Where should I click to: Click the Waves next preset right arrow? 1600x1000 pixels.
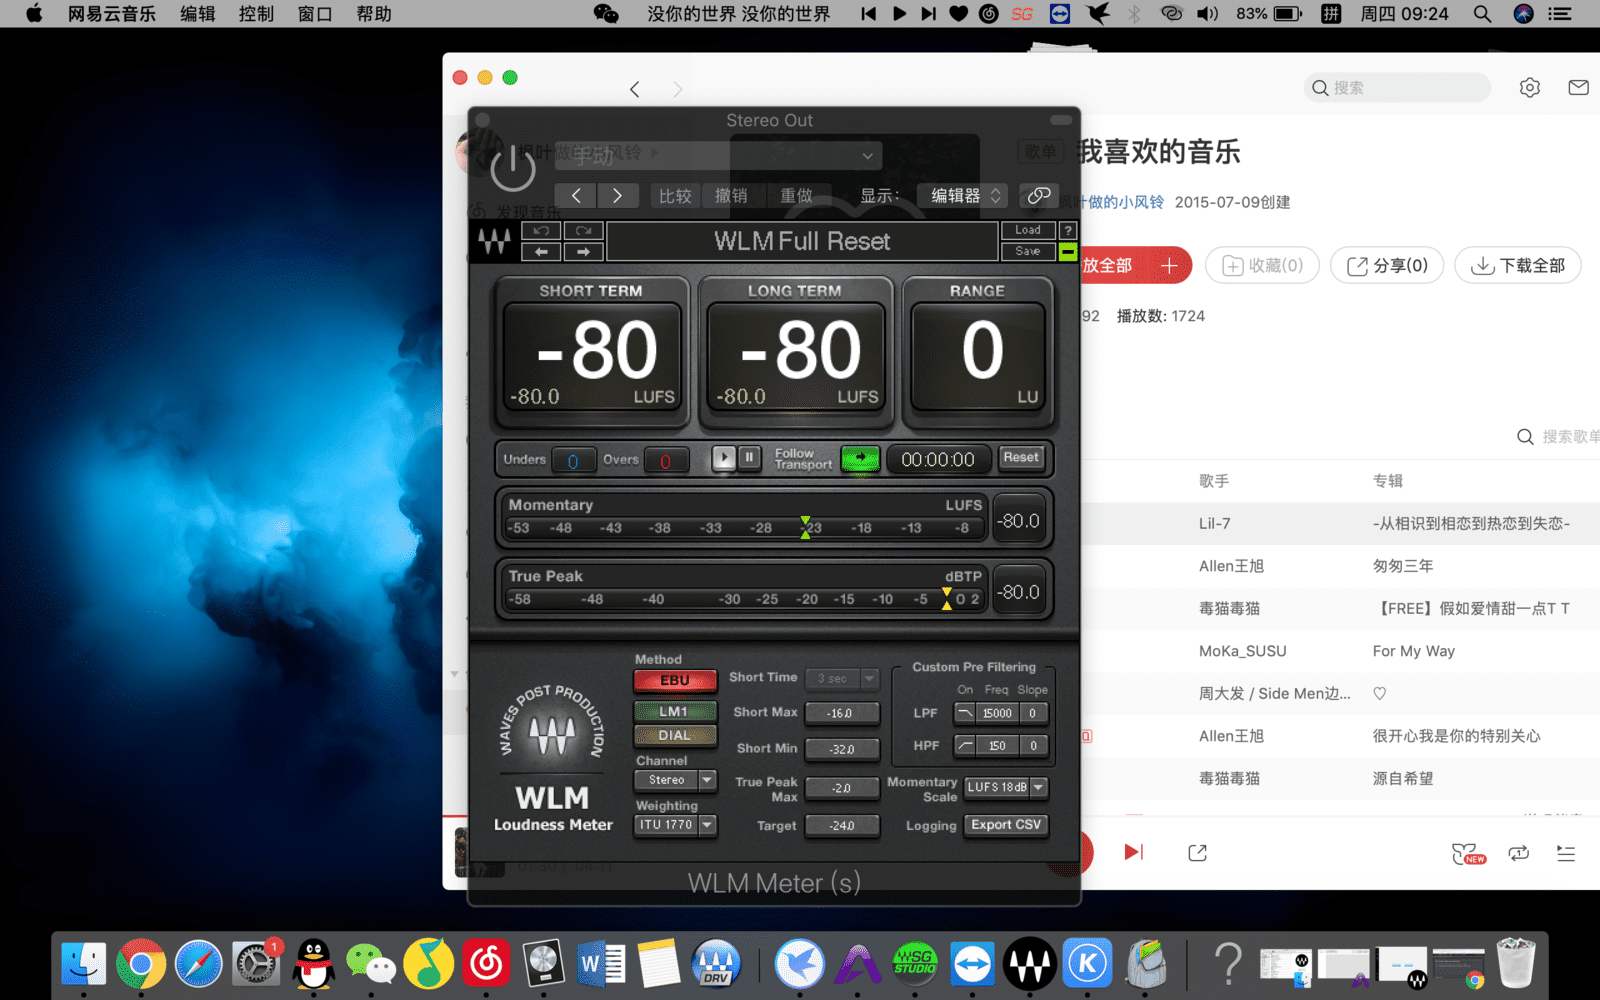pos(583,252)
